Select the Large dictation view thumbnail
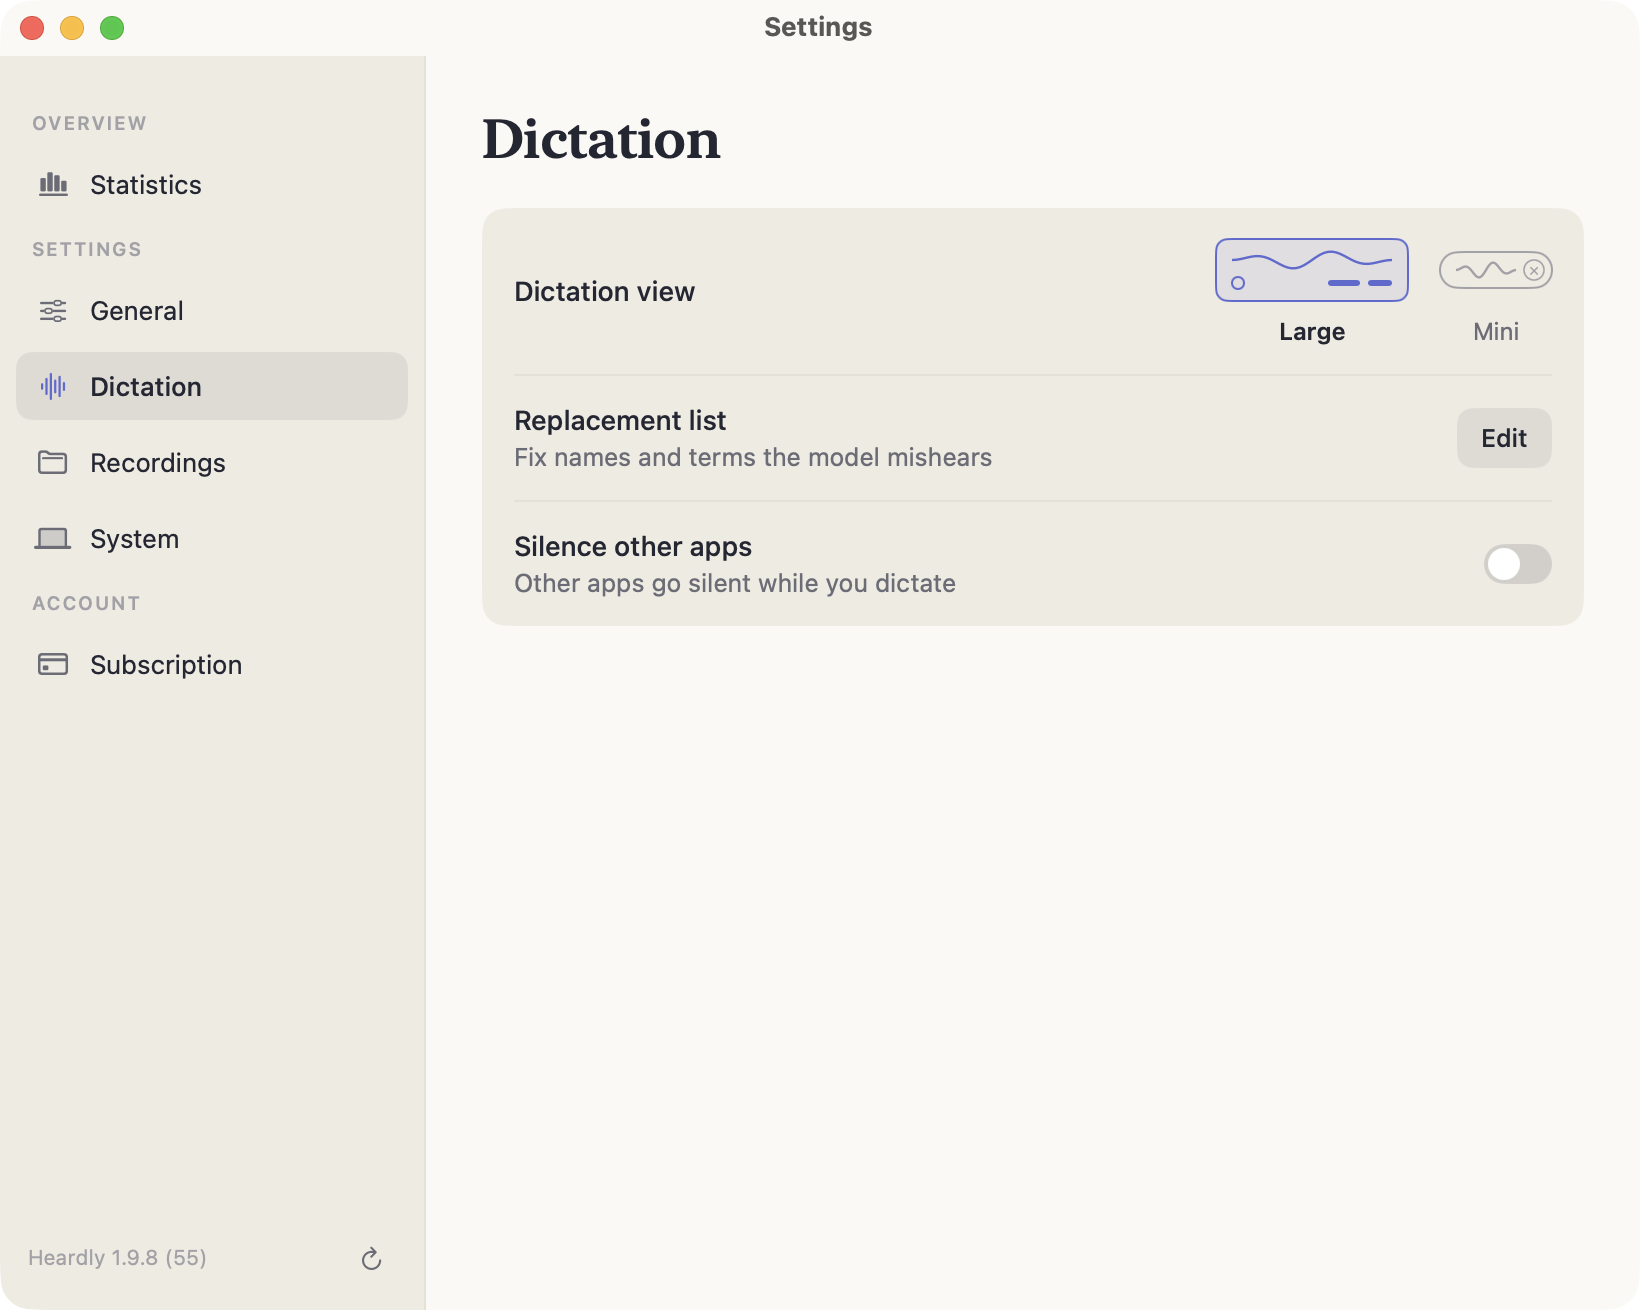Viewport: 1640px width, 1310px height. click(1312, 270)
